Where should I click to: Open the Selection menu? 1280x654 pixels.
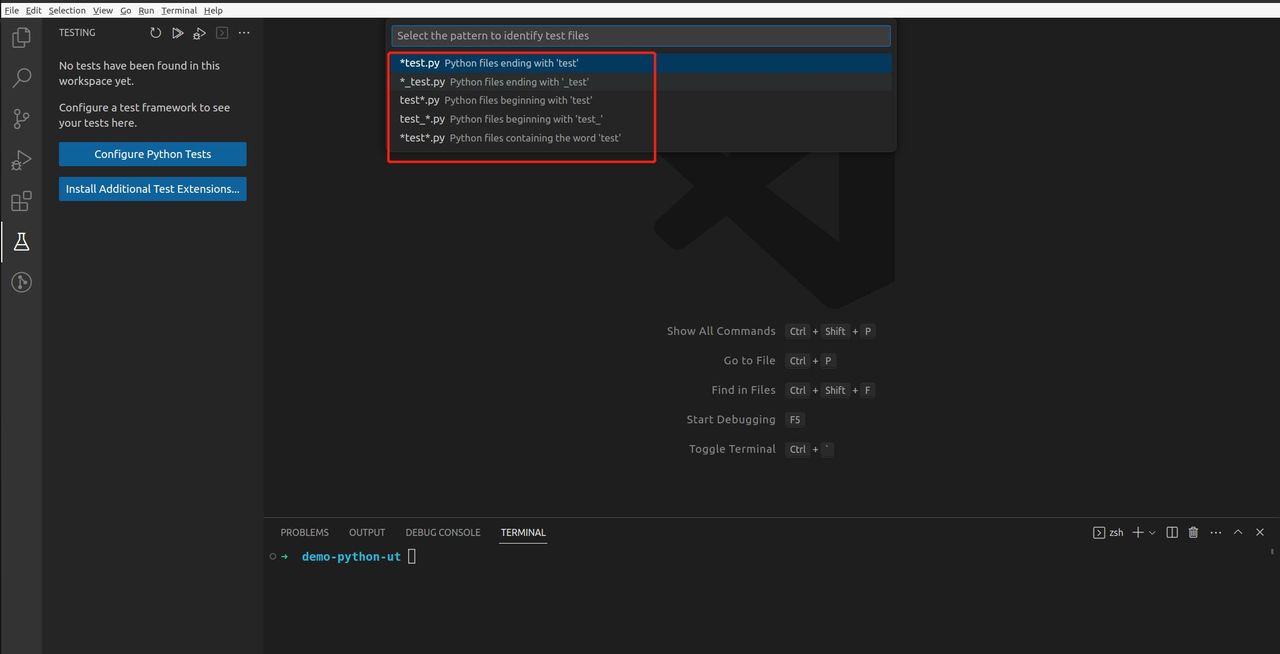click(67, 10)
